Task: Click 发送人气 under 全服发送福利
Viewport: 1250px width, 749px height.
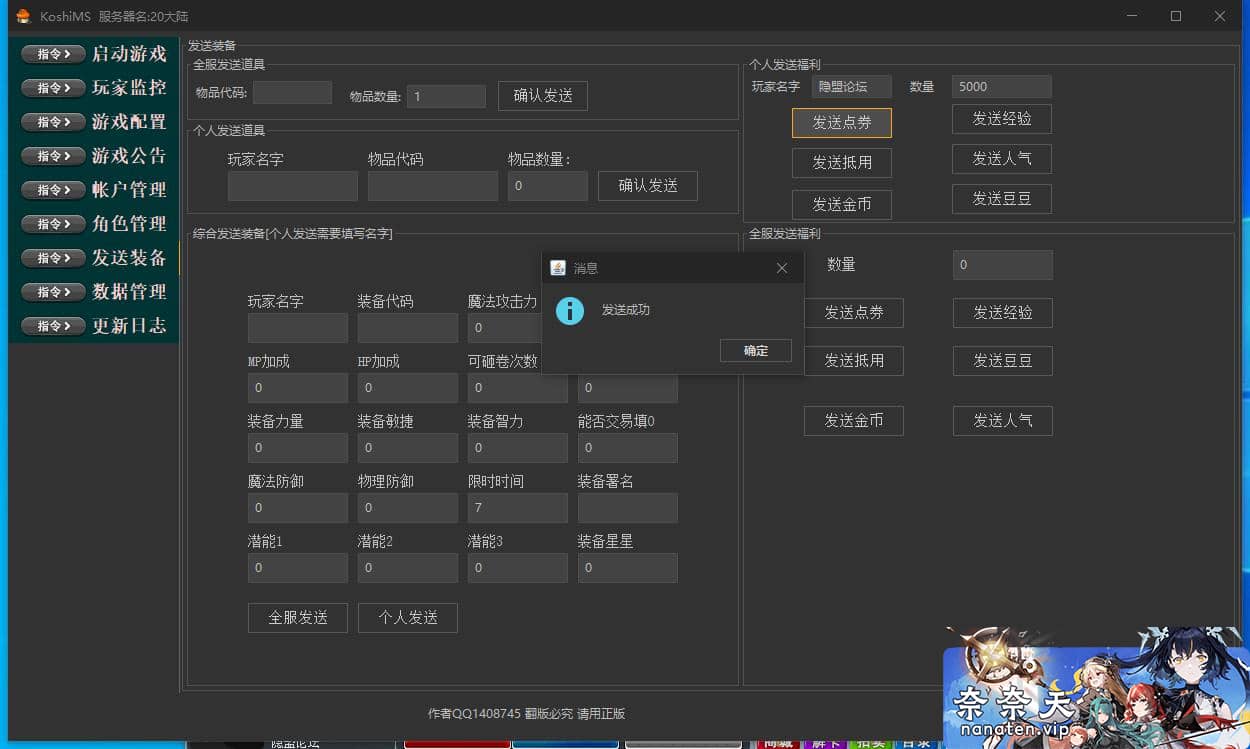Action: click(x=1003, y=421)
